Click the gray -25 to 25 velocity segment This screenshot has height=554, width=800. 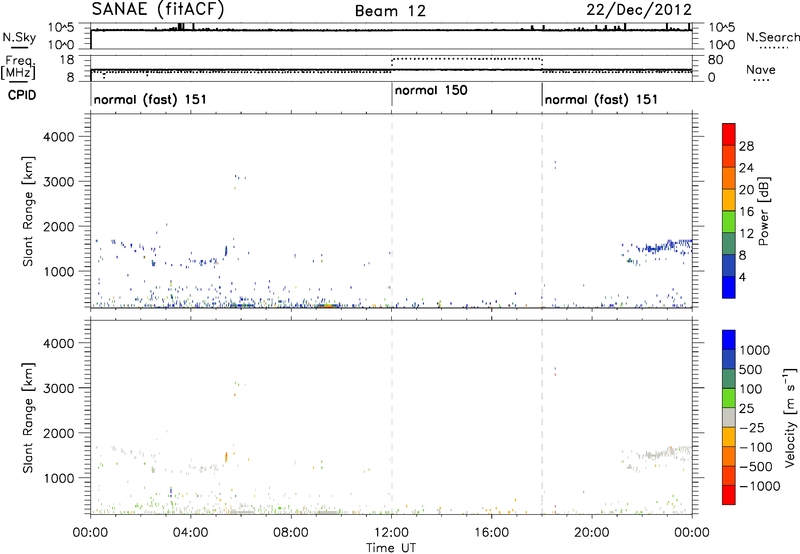(x=729, y=417)
